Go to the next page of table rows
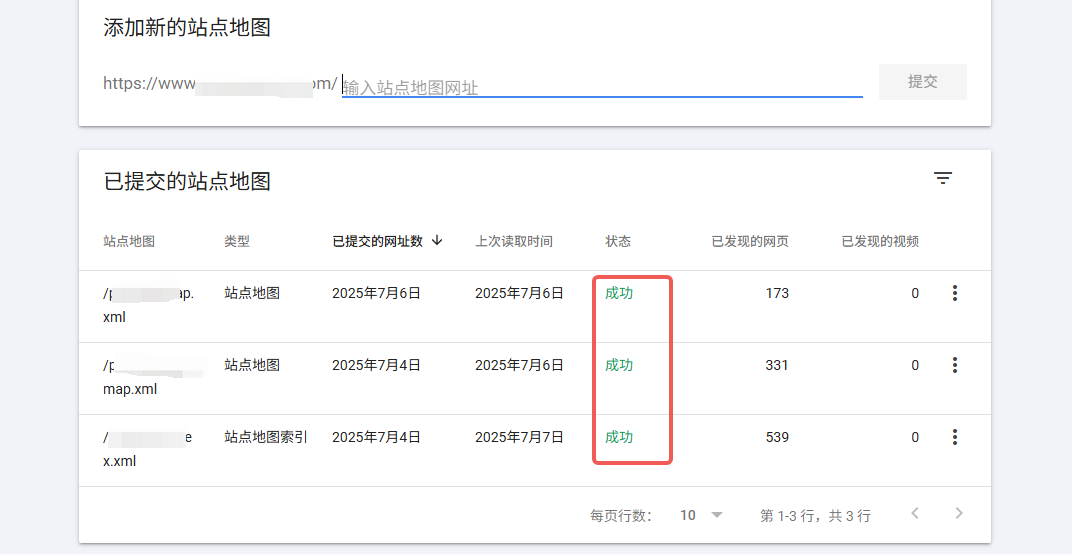Viewport: 1072px width, 554px height. (958, 514)
